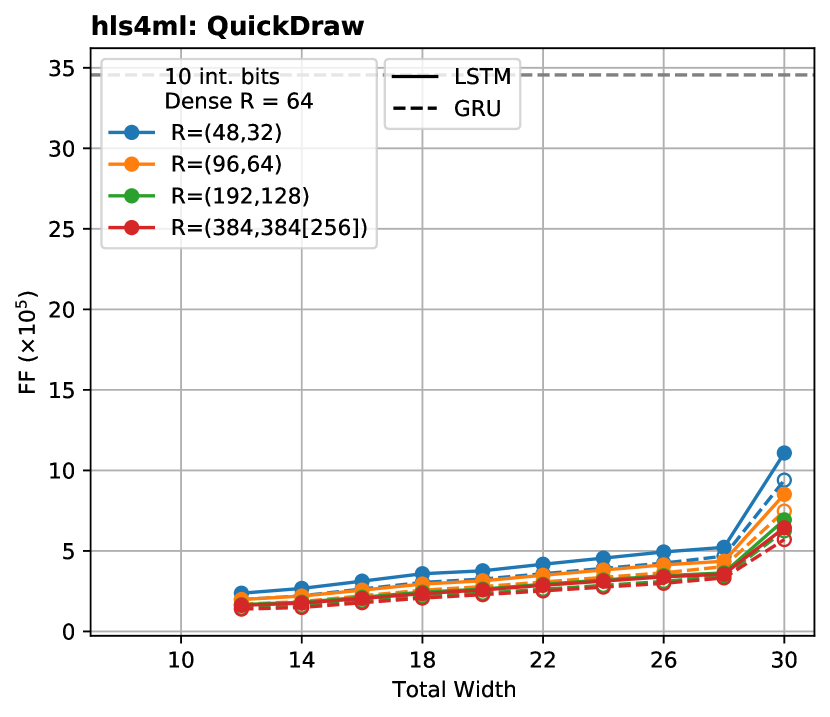Click the y-axis tick label '20'
This screenshot has height=717, width=830.
coord(62,310)
